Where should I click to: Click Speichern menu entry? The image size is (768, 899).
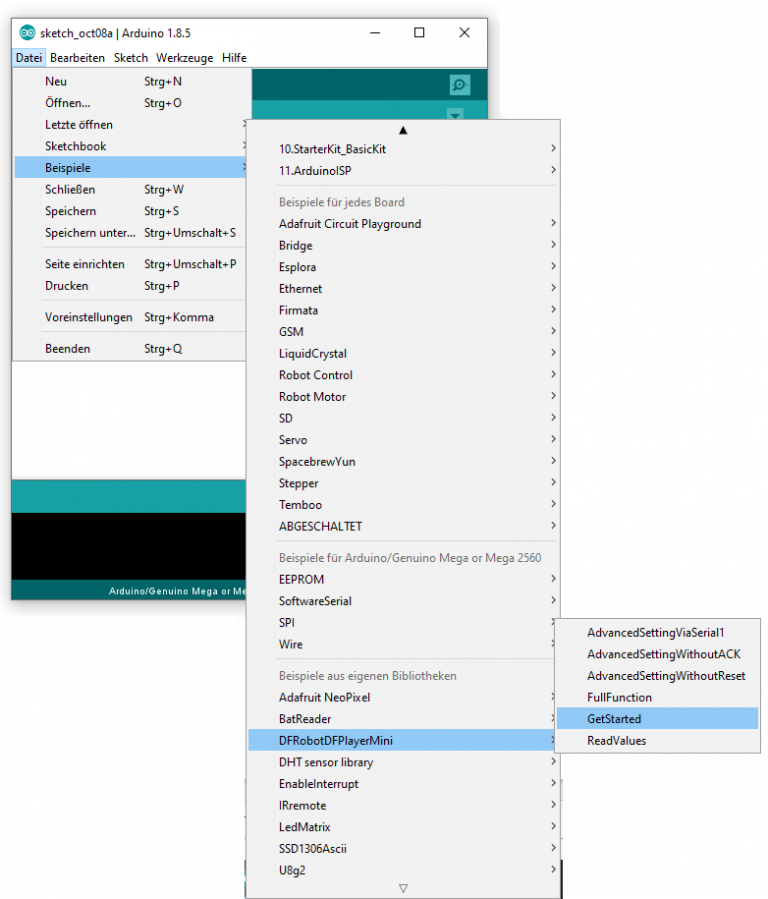point(132,211)
